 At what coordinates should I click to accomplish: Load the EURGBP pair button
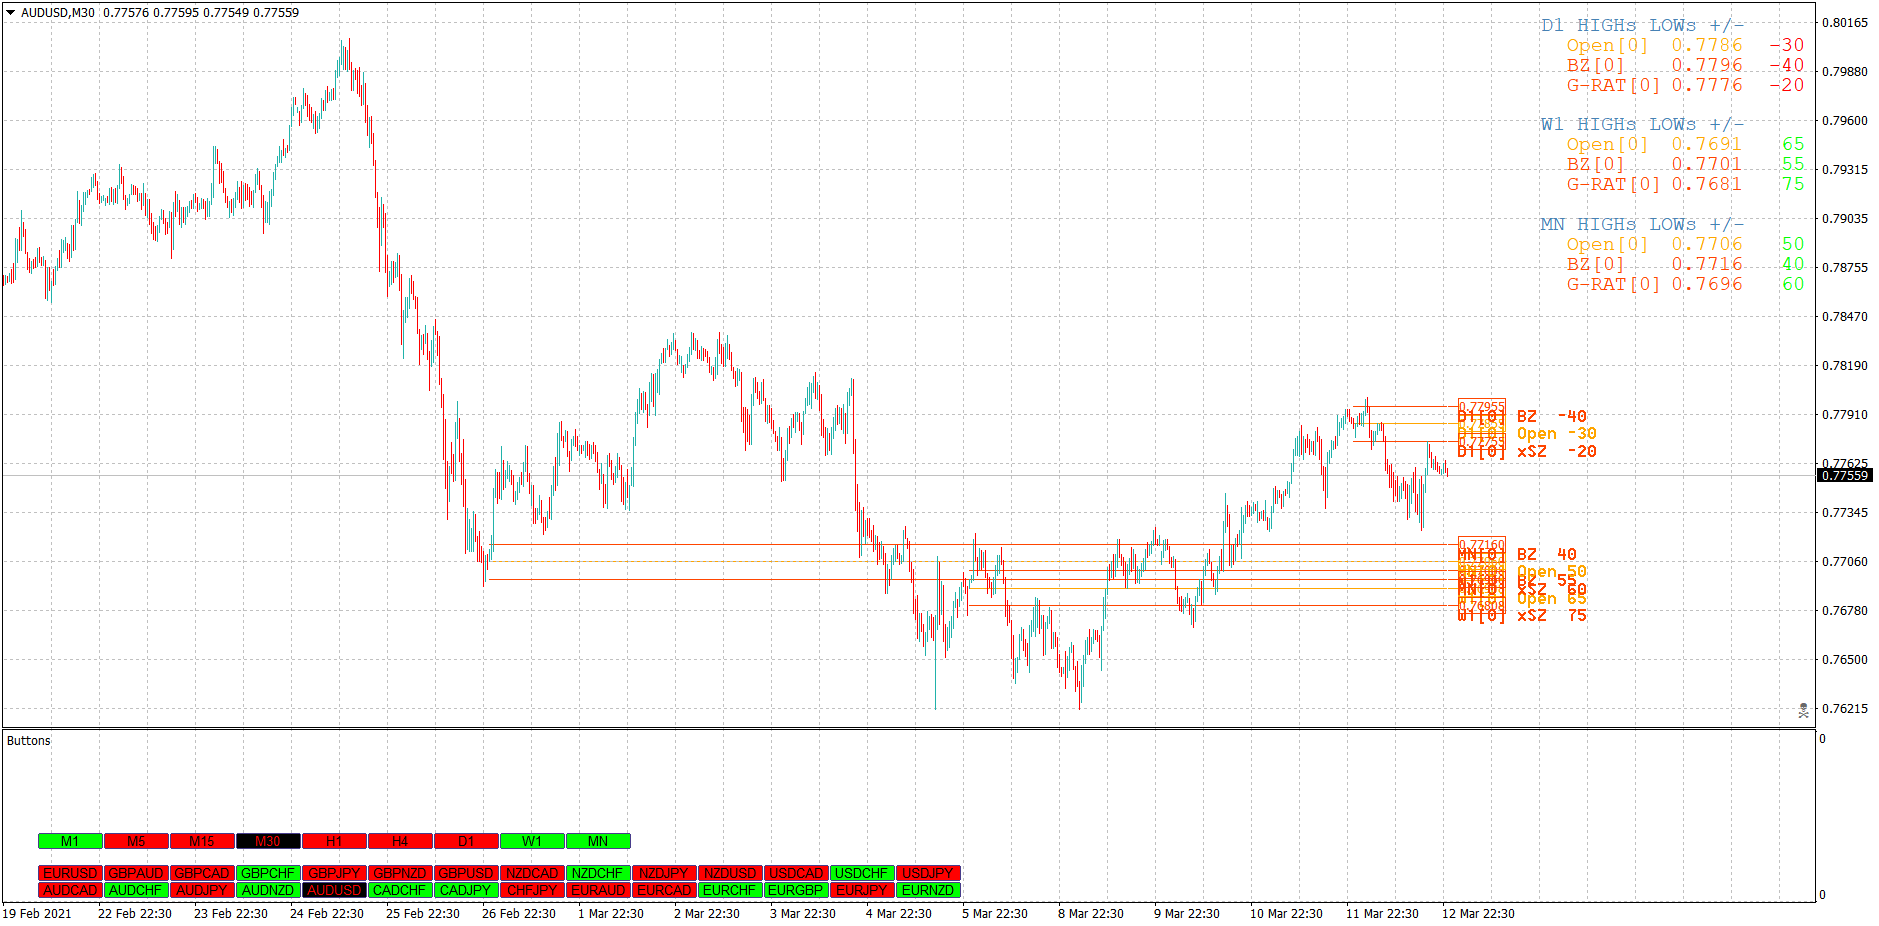point(796,890)
